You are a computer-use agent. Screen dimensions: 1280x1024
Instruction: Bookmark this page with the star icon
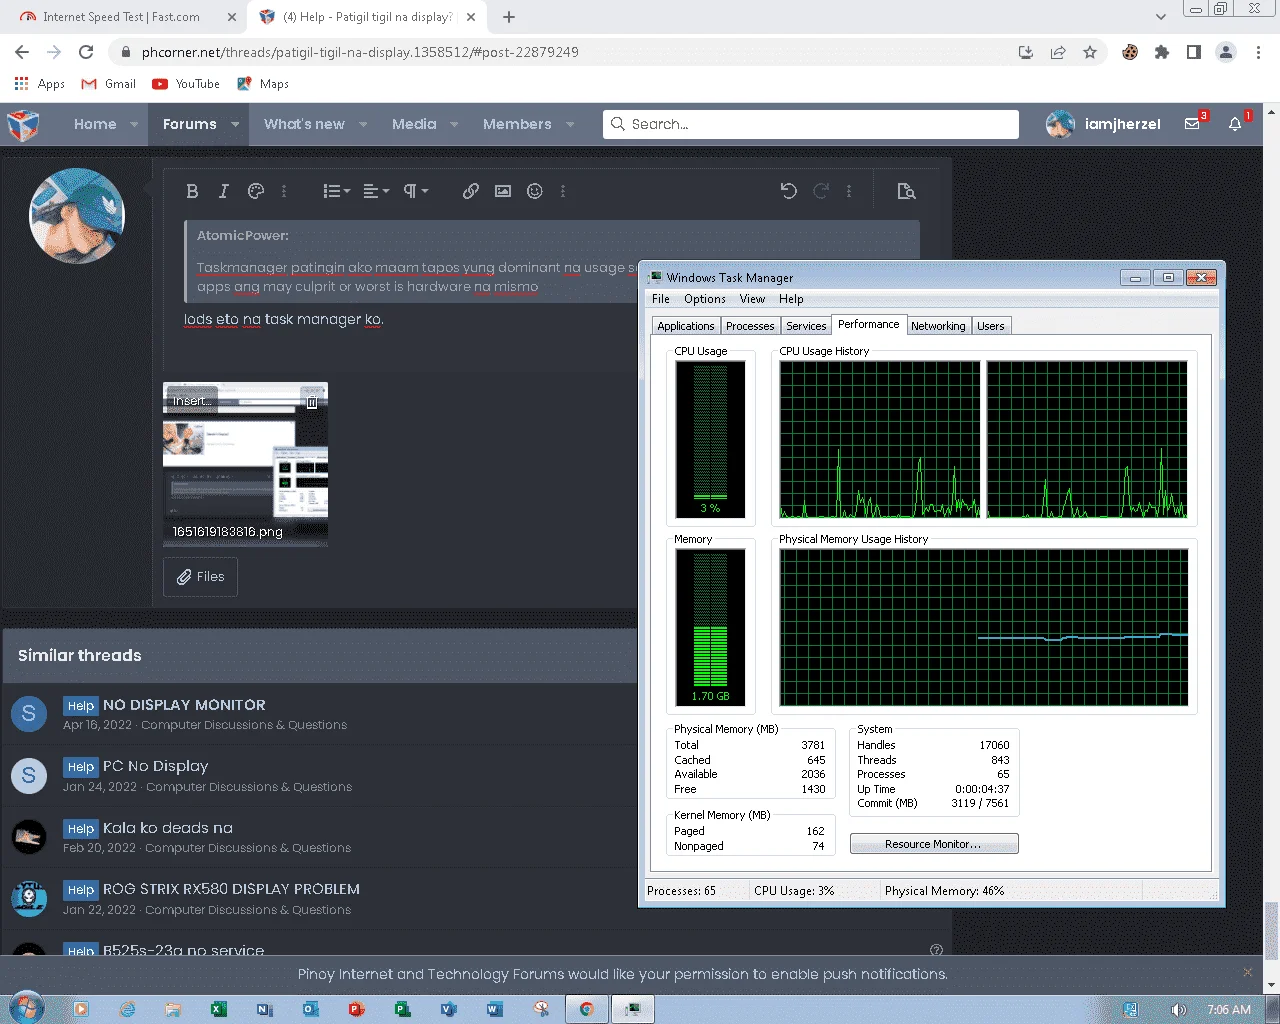pos(1090,52)
